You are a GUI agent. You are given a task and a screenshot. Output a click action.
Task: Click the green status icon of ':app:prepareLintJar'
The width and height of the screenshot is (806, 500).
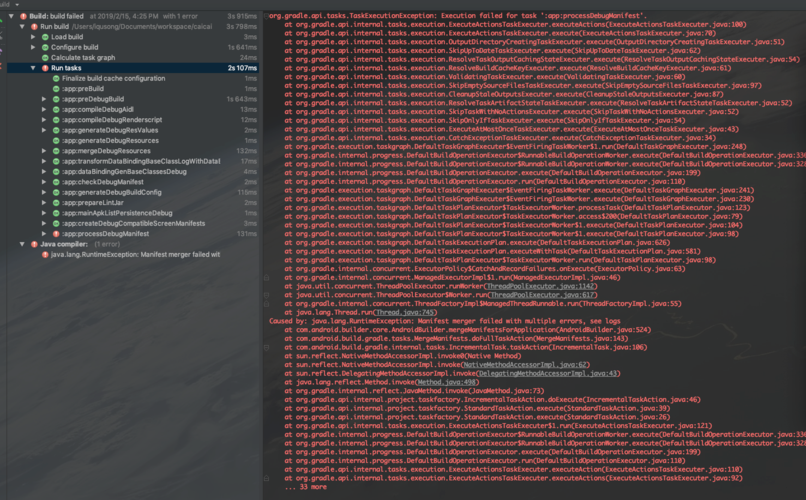click(x=56, y=202)
